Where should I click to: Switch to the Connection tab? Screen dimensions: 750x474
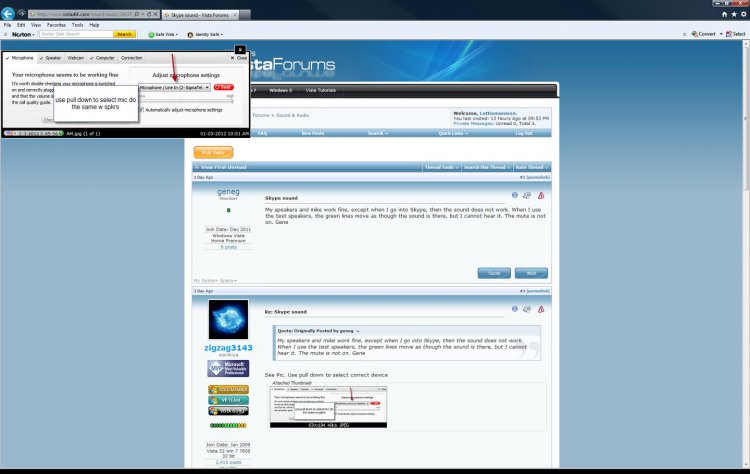coord(132,58)
